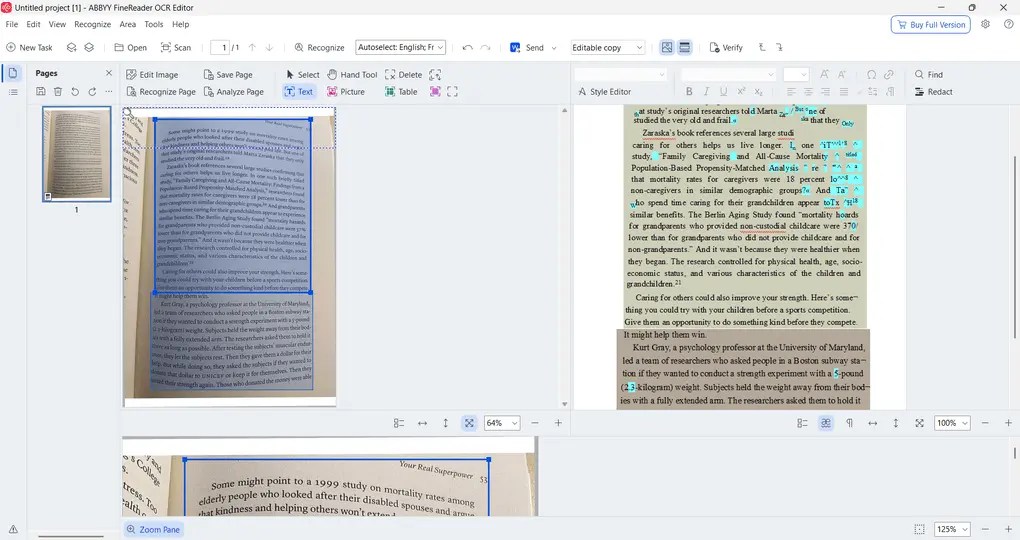Run Recognize Page on the current page
1020x540 pixels.
(161, 92)
